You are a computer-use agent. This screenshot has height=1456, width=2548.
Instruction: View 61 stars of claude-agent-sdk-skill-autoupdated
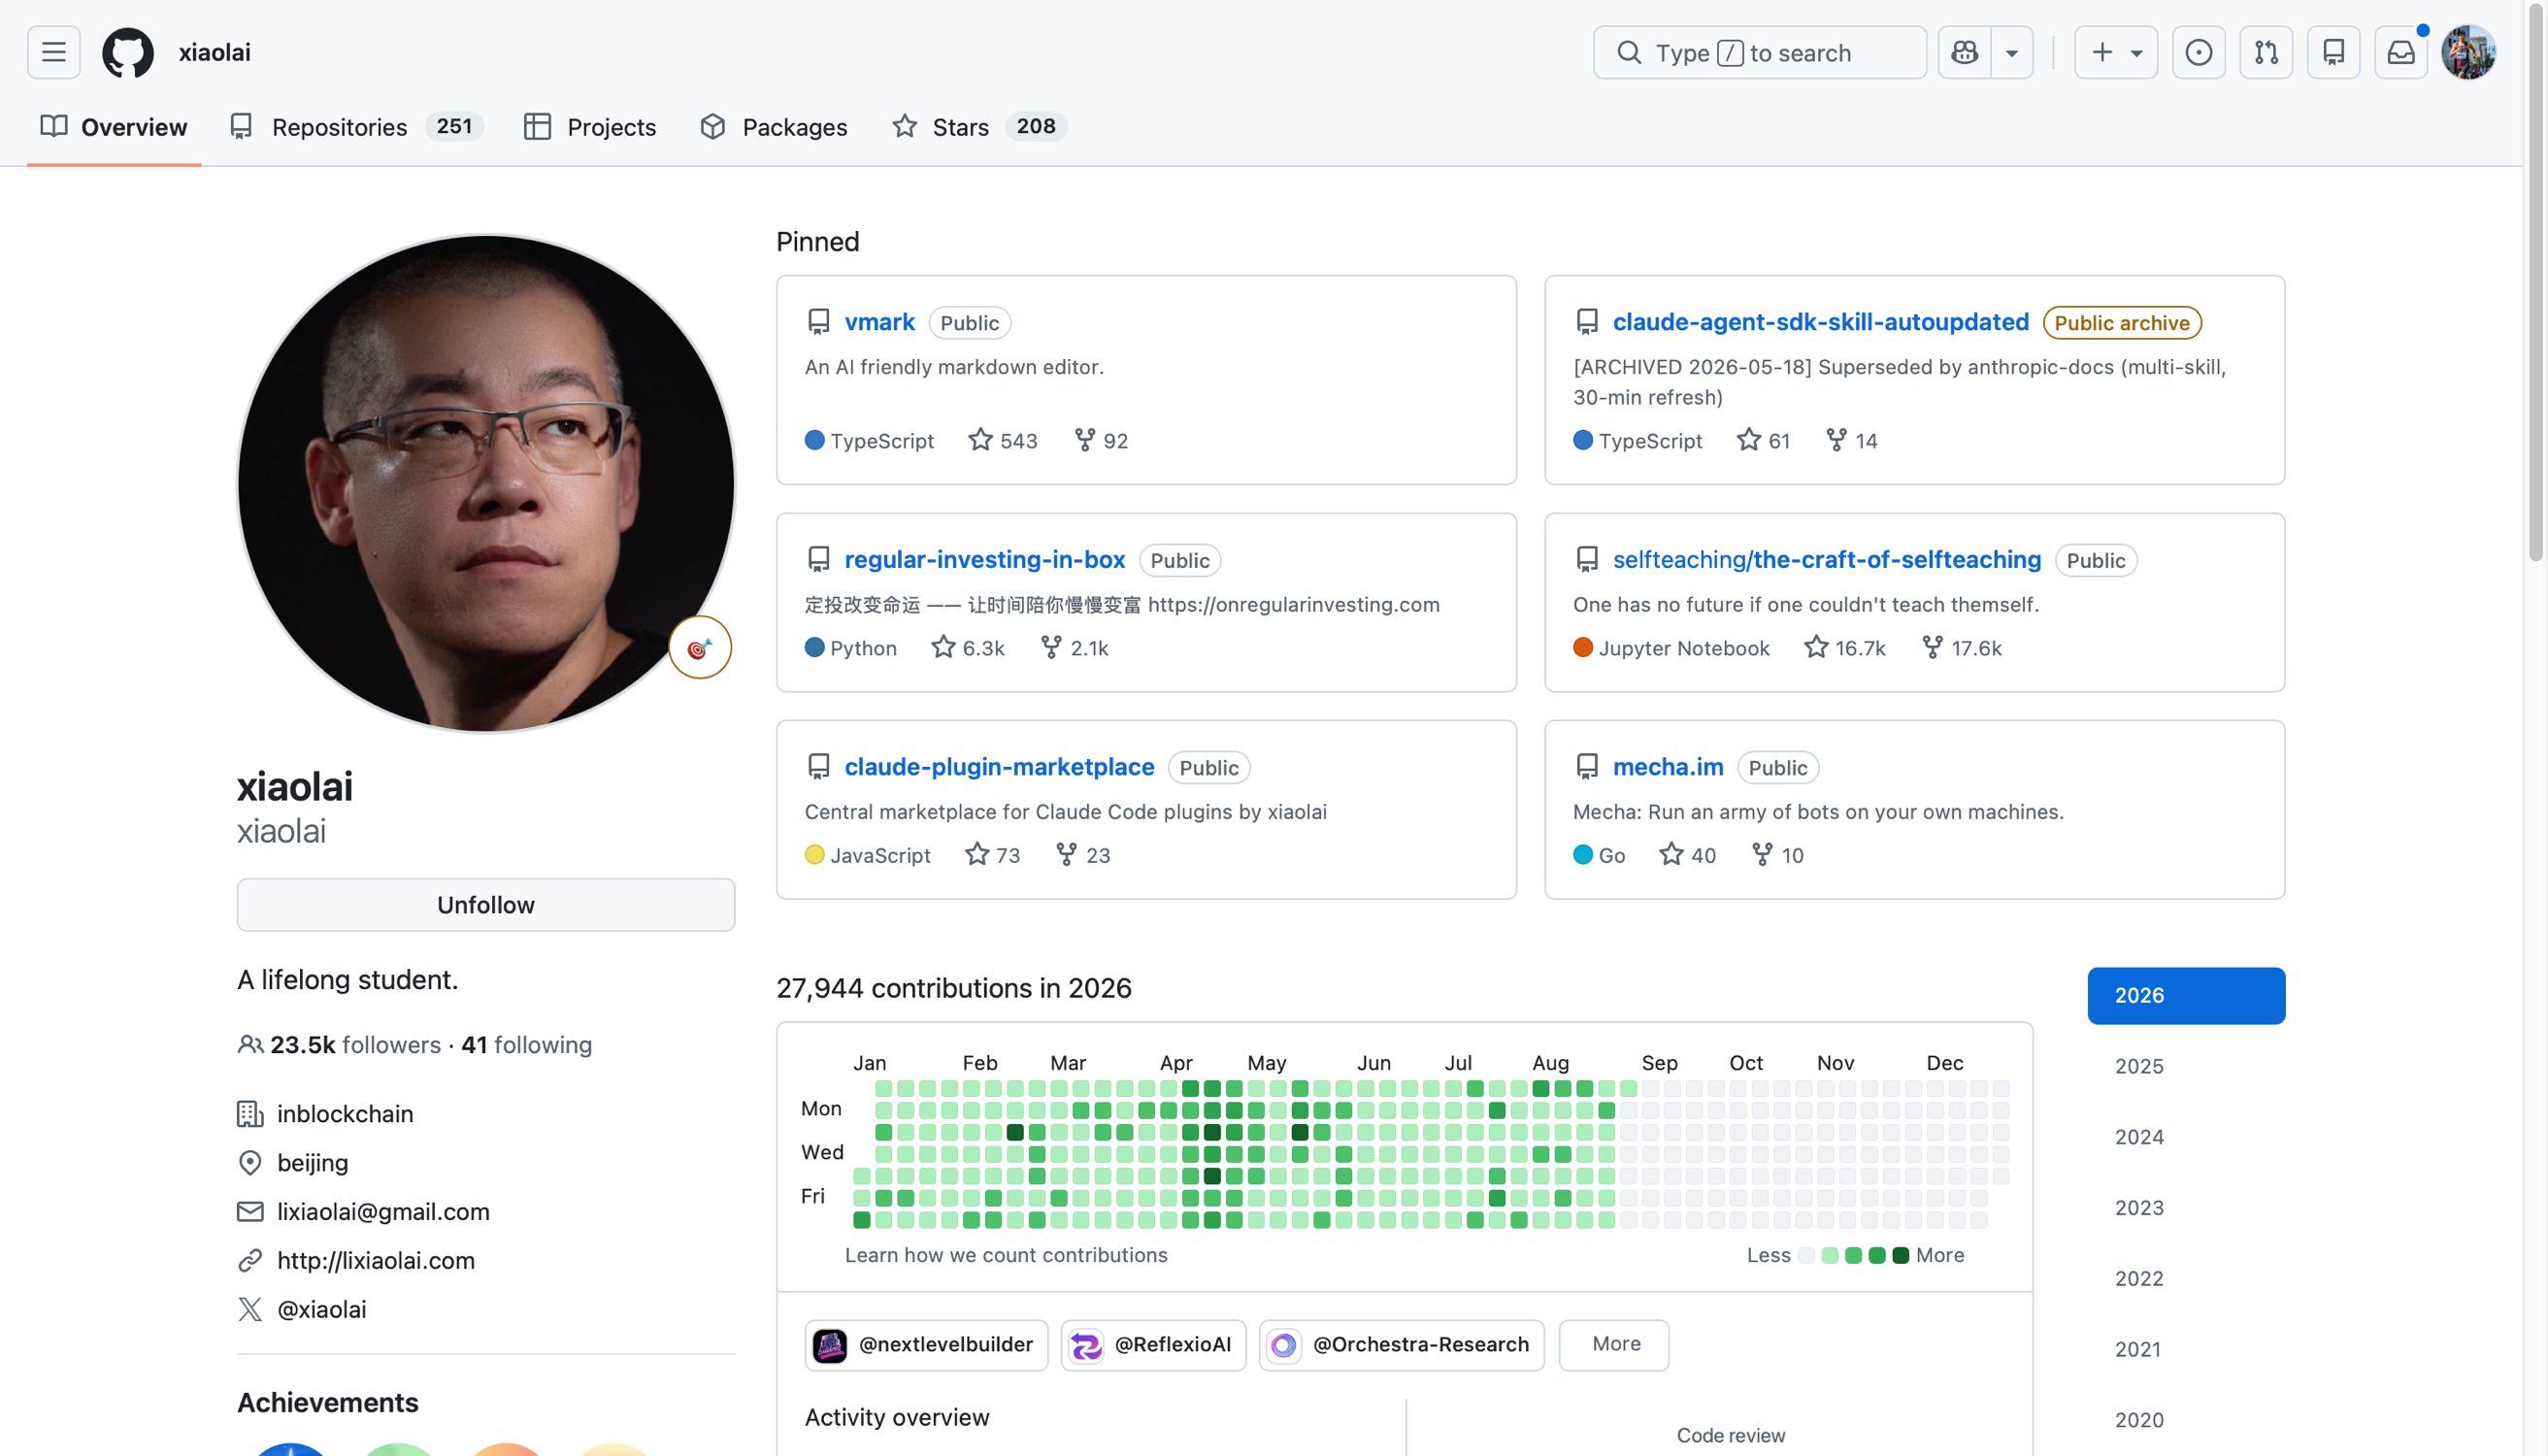point(1763,441)
